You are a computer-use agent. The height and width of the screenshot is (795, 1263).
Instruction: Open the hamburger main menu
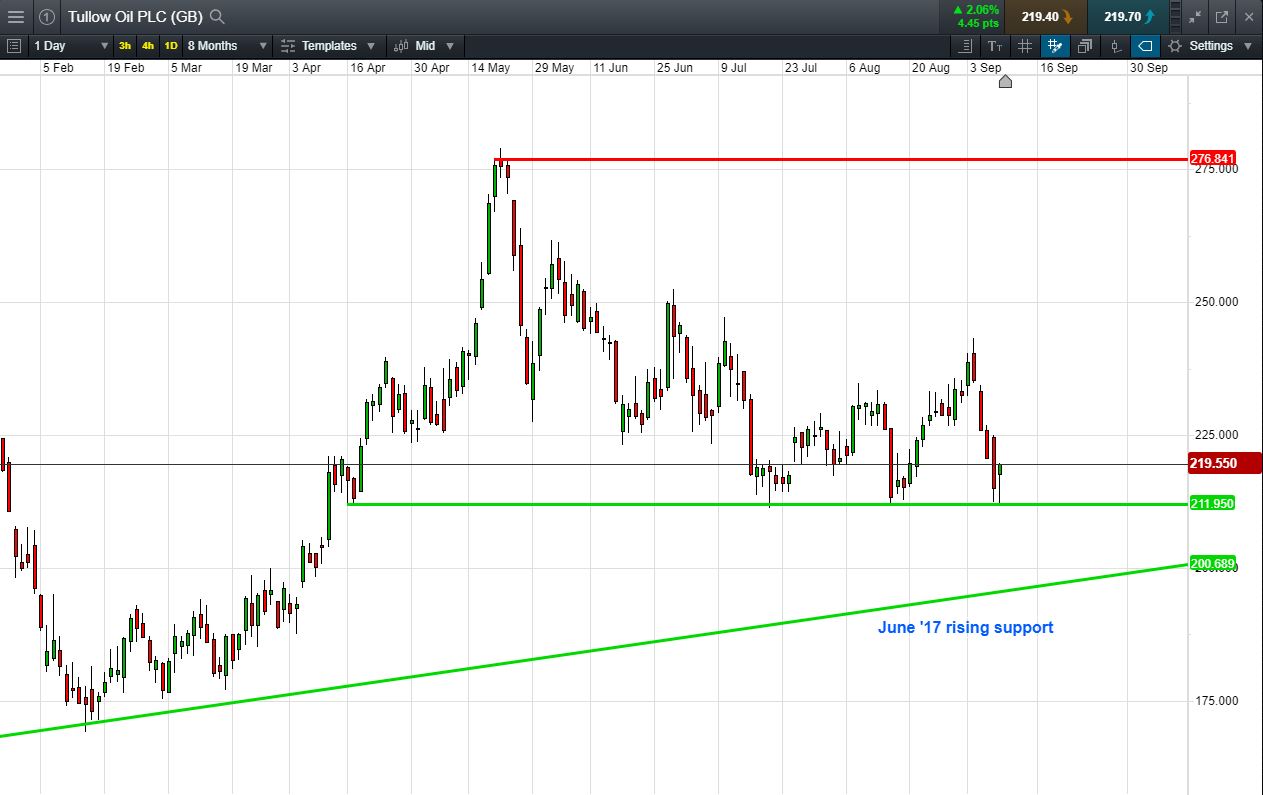click(x=15, y=17)
